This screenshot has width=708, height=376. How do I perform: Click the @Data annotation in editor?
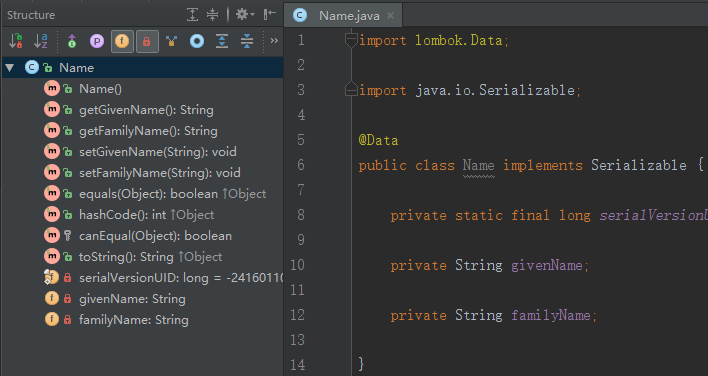coord(378,140)
